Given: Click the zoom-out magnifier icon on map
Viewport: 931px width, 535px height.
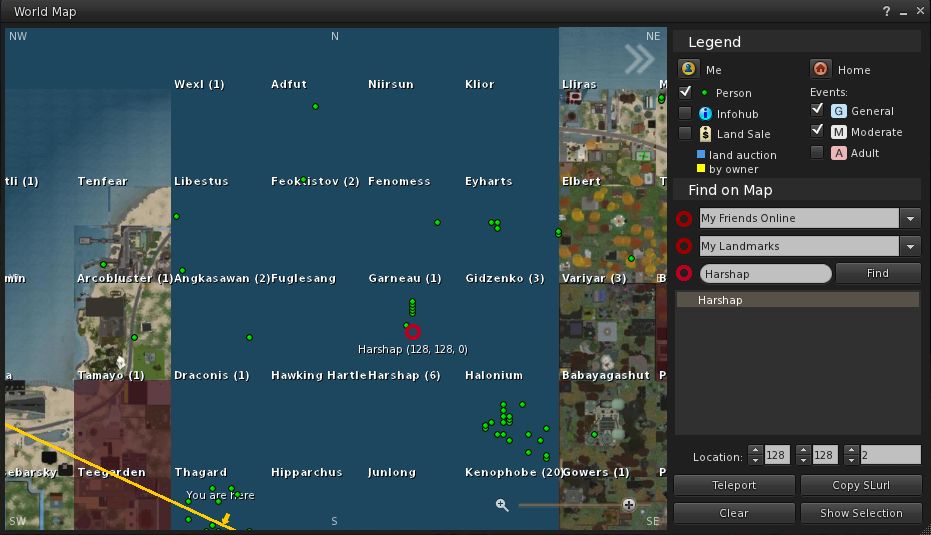Looking at the screenshot, I should coord(502,505).
